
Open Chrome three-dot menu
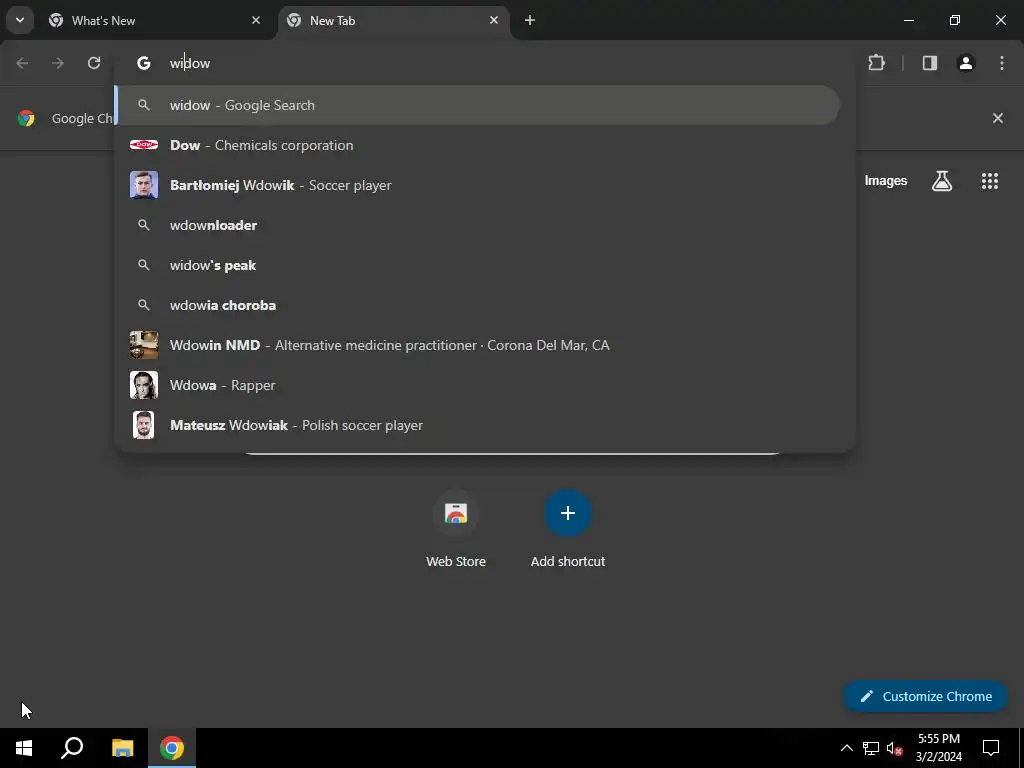point(1002,63)
